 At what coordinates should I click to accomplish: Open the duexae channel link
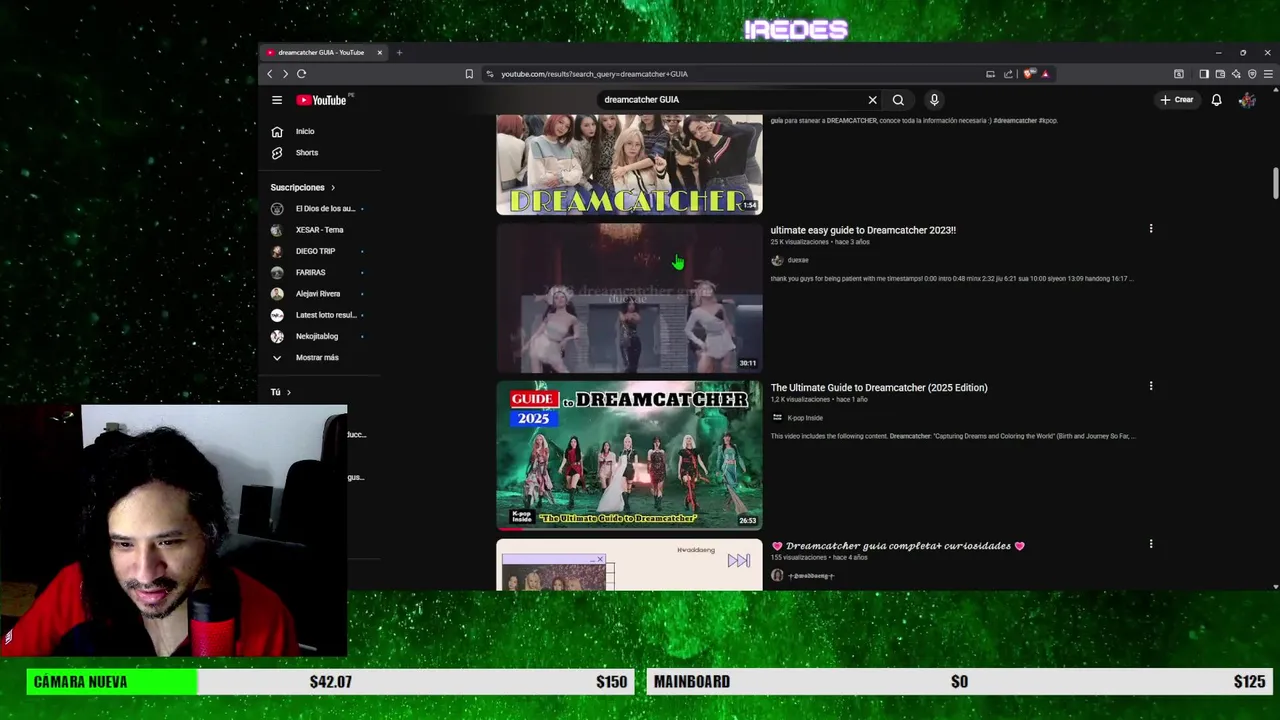pyautogui.click(x=798, y=260)
